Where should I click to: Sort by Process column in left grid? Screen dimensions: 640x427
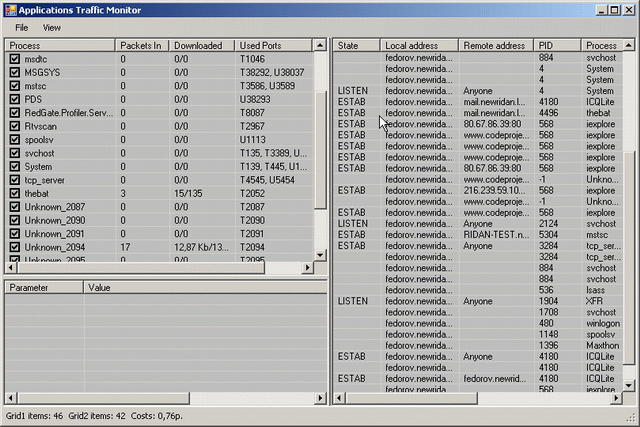point(60,45)
